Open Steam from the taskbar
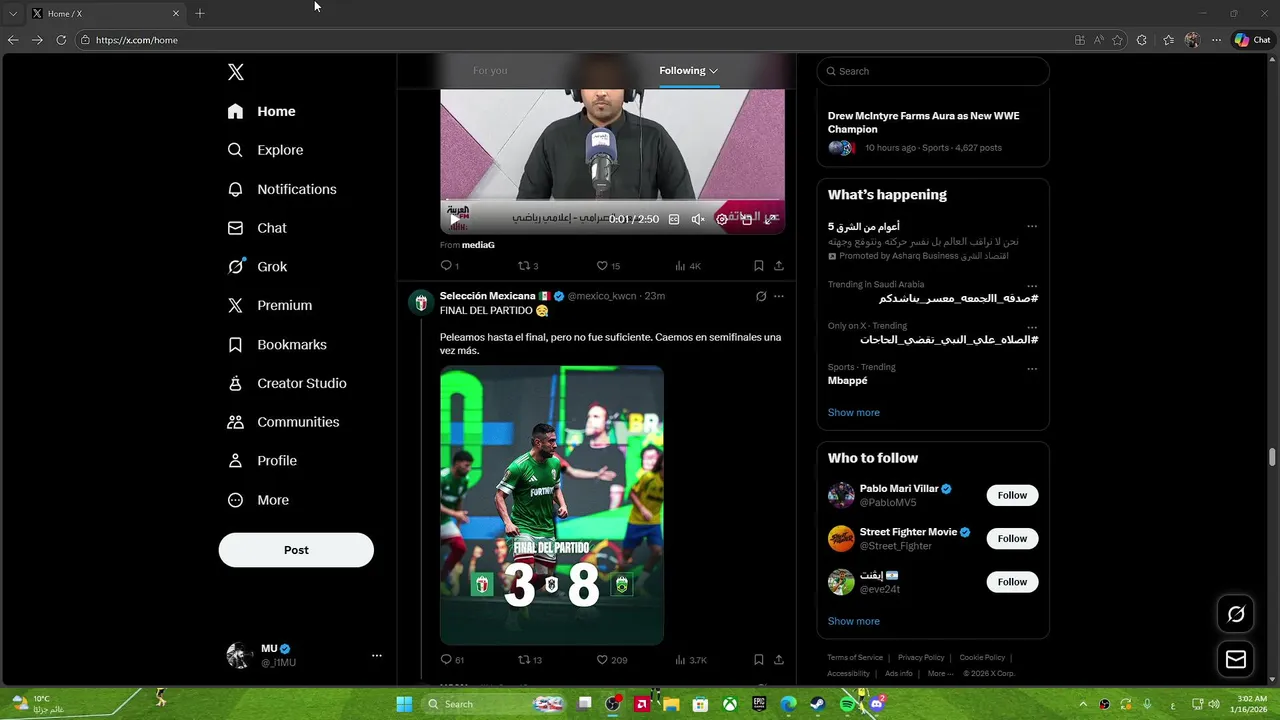The width and height of the screenshot is (1280, 720). tap(818, 704)
